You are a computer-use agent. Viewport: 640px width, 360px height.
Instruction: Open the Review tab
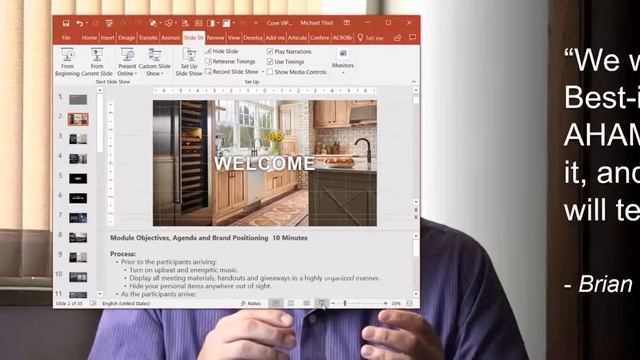click(216, 38)
